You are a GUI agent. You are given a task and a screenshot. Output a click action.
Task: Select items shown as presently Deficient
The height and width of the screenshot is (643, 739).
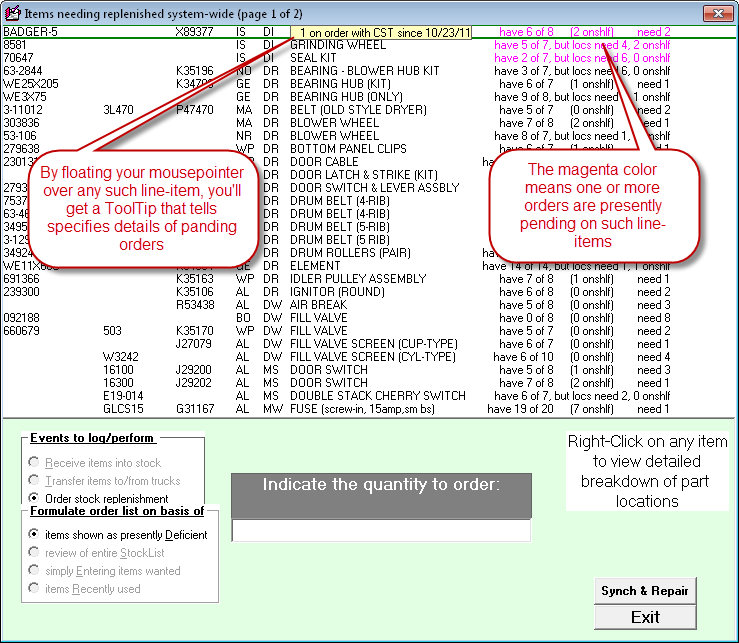pos(36,535)
